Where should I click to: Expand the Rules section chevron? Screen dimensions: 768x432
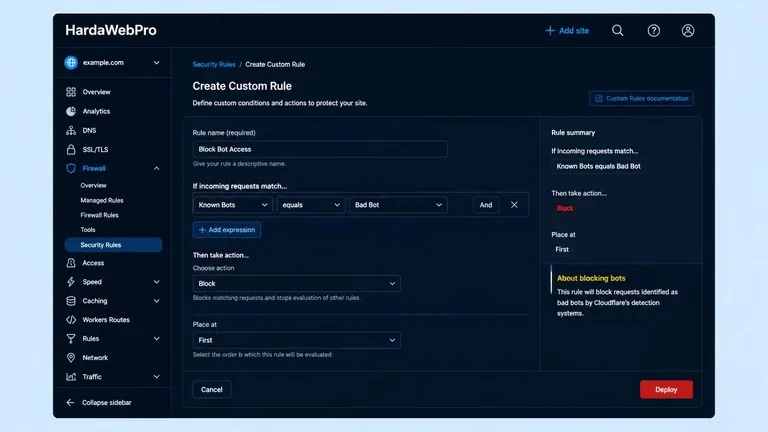click(x=157, y=338)
